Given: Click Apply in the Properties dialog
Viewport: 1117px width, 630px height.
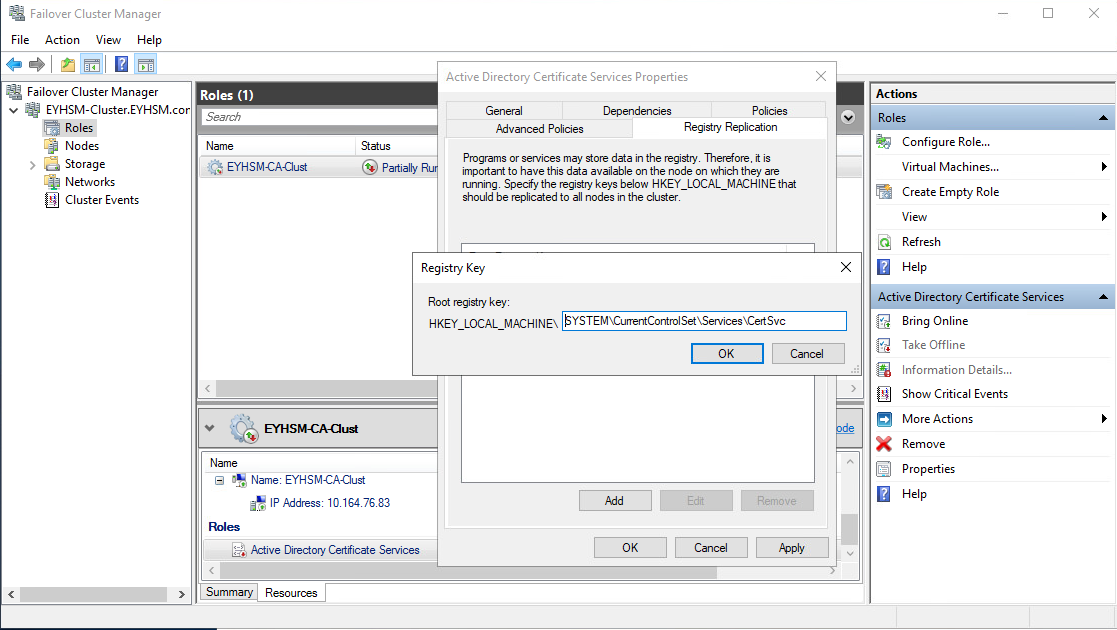Looking at the screenshot, I should pos(792,547).
